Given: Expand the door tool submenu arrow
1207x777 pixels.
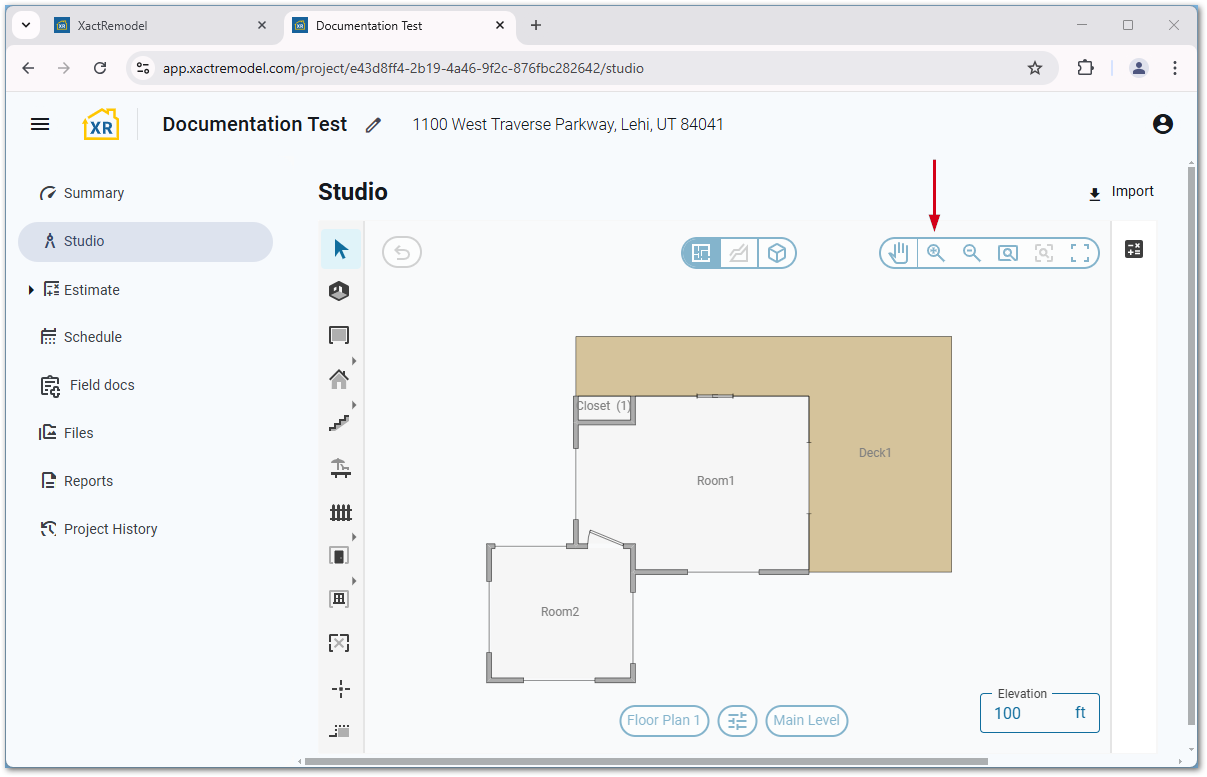Looking at the screenshot, I should tap(354, 537).
